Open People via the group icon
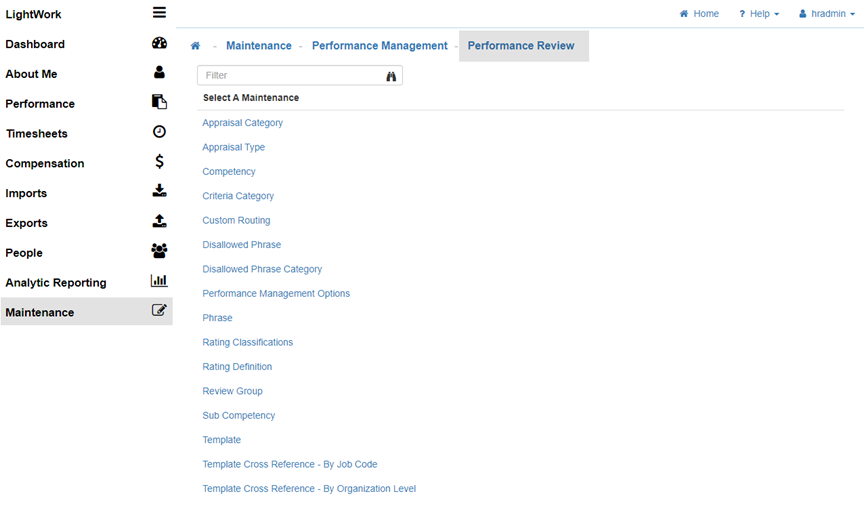 coord(159,252)
